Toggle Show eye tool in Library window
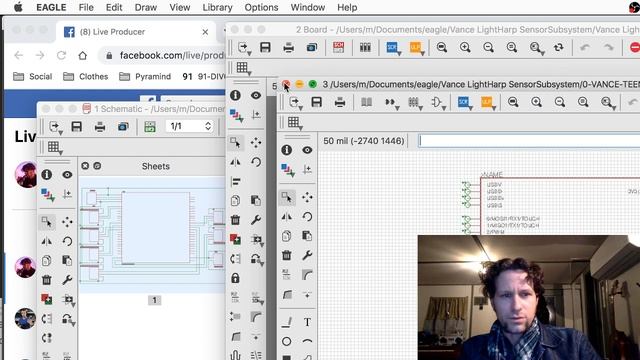The height and width of the screenshot is (360, 640). click(307, 150)
